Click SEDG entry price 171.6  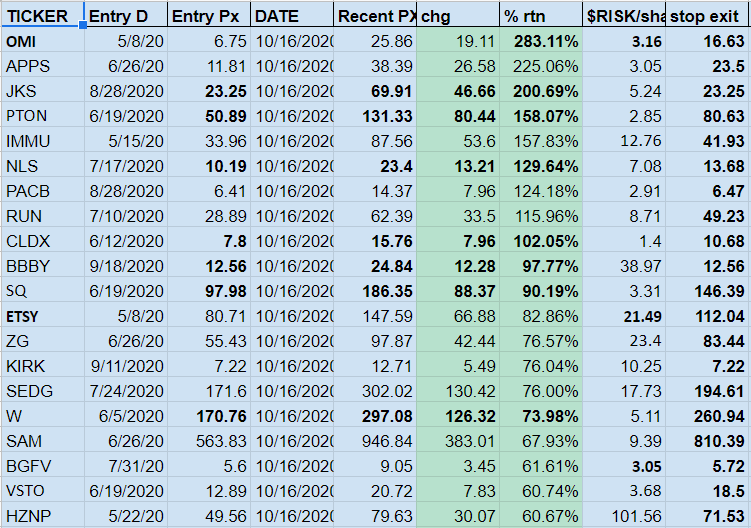209,390
